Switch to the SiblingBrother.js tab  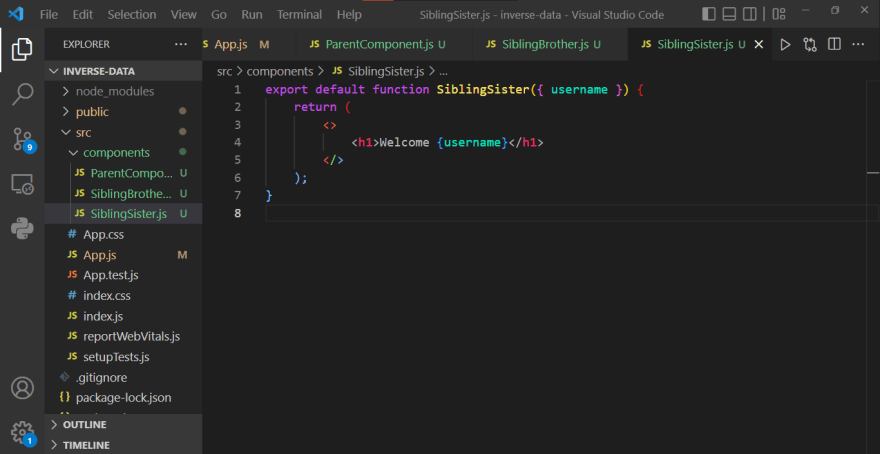point(549,44)
